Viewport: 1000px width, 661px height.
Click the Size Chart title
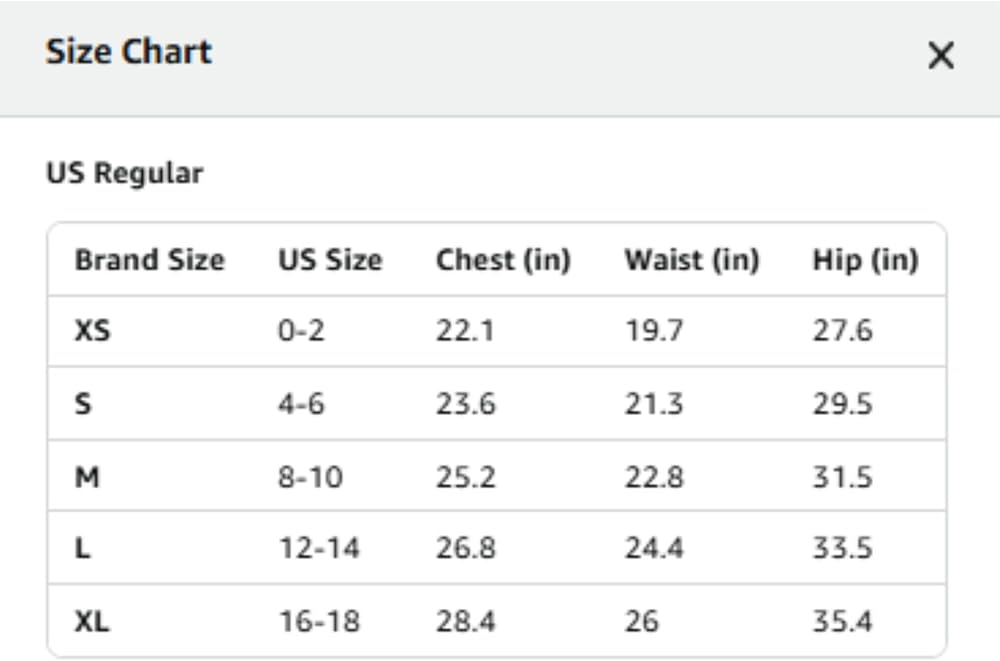coord(129,52)
